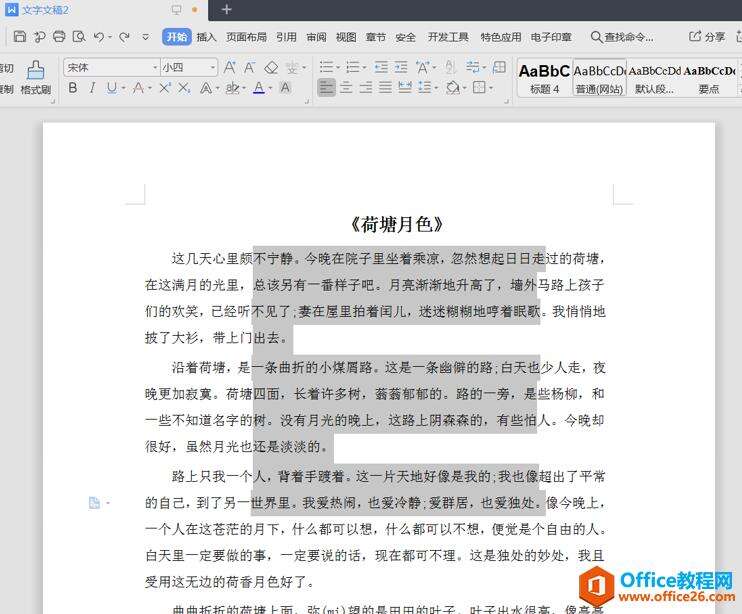Open the 视图 (View) tab
Screen dimensions: 742x614
click(346, 37)
